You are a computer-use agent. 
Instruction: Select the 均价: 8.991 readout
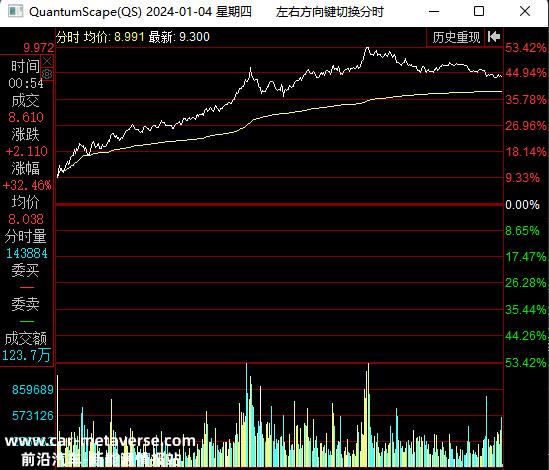pyautogui.click(x=114, y=37)
